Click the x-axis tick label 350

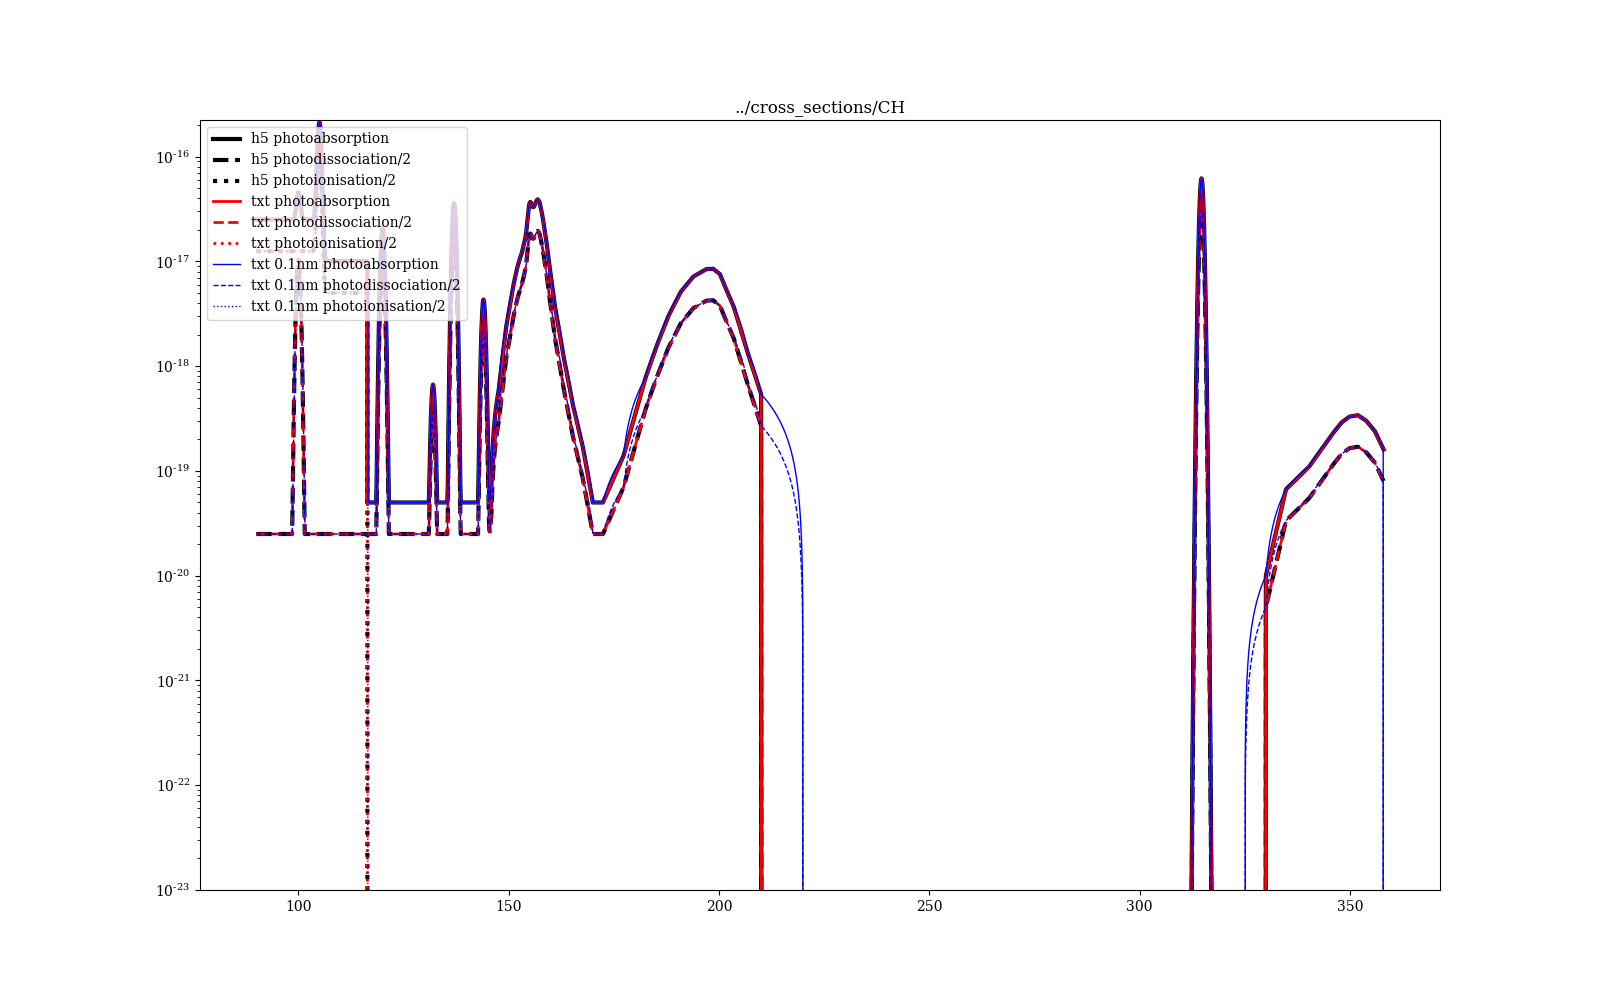1350,906
